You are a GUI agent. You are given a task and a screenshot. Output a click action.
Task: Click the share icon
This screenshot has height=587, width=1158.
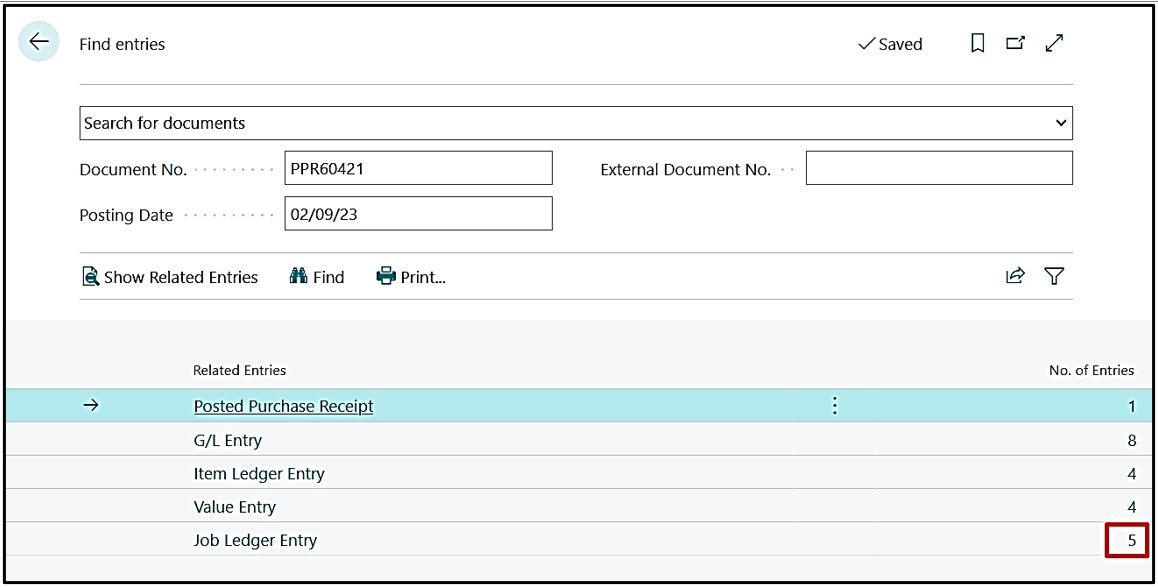point(1015,277)
